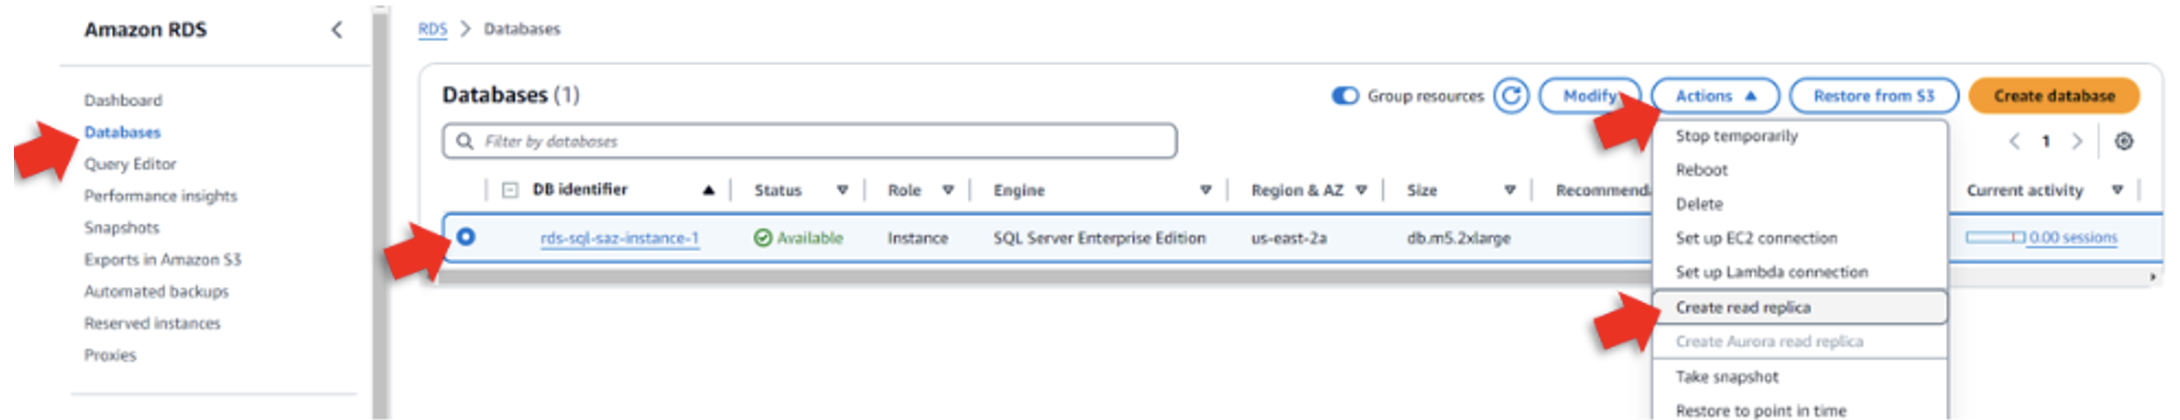
Task: Click the Instance role cell
Action: point(917,238)
